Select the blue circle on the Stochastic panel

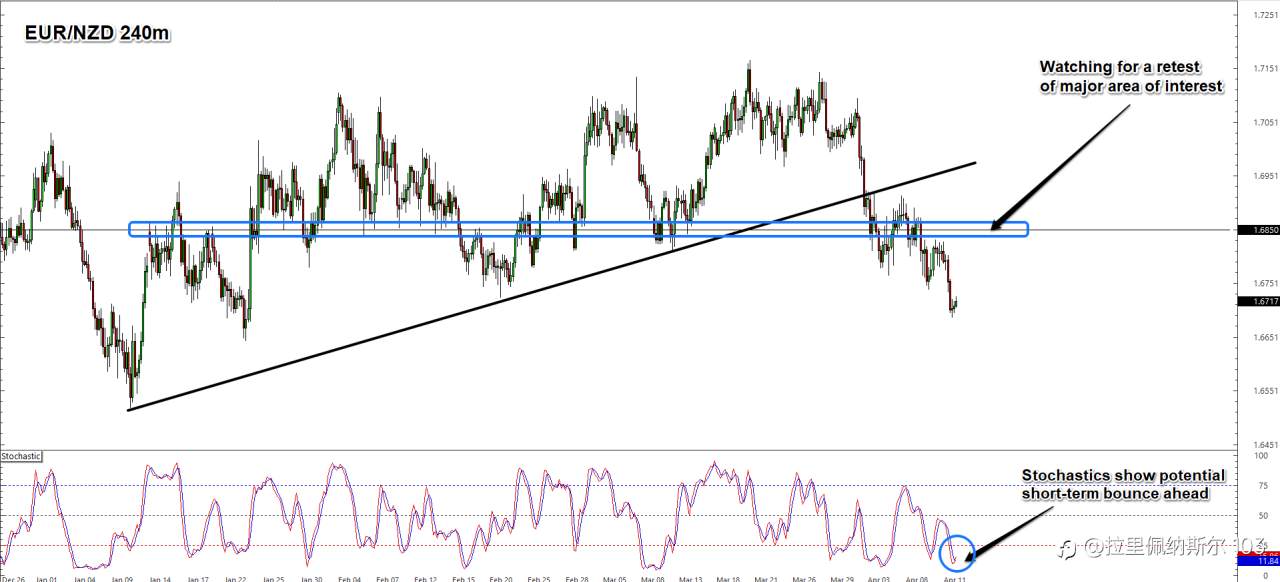tap(957, 552)
